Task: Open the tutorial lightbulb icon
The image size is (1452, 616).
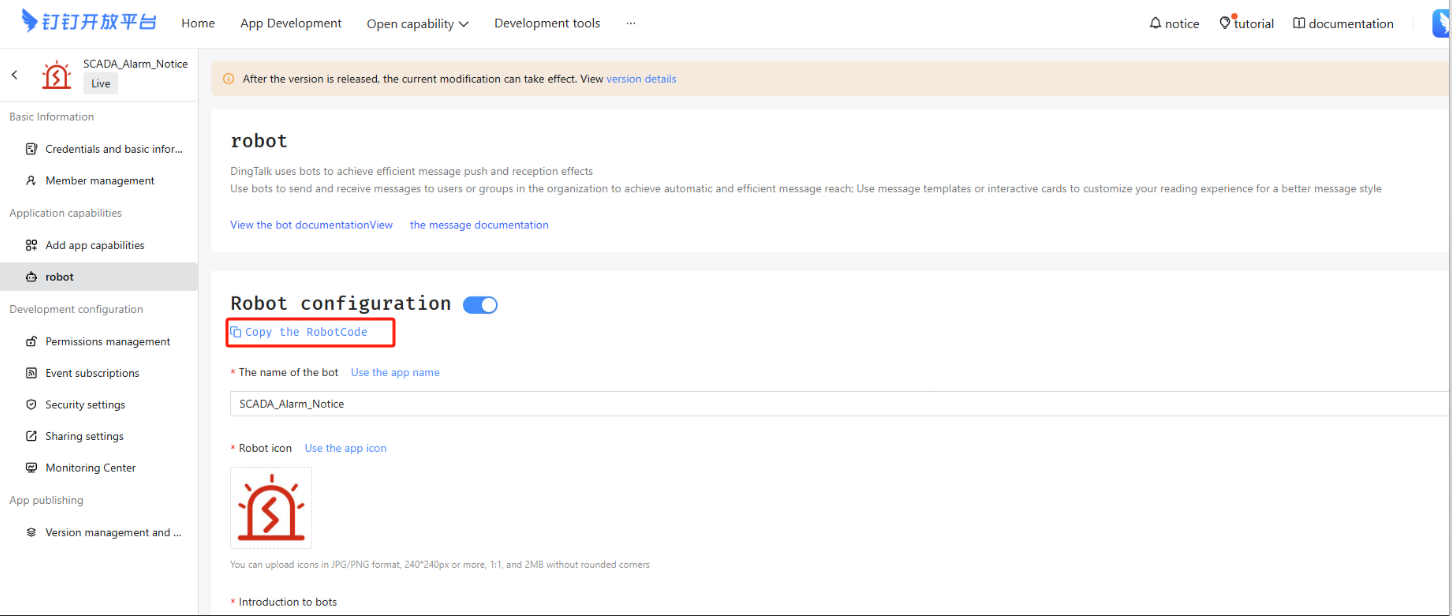Action: 1225,23
